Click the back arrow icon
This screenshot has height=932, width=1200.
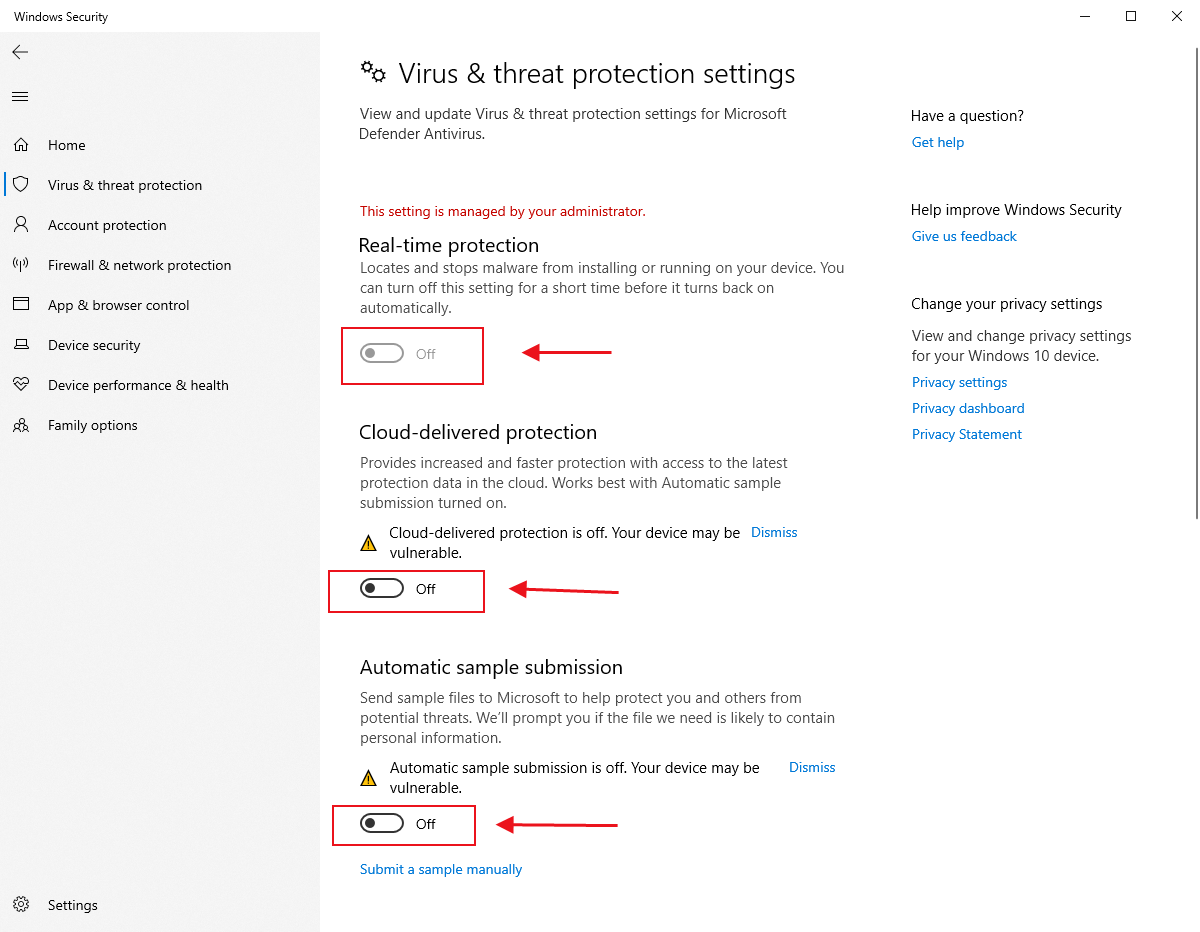point(20,52)
